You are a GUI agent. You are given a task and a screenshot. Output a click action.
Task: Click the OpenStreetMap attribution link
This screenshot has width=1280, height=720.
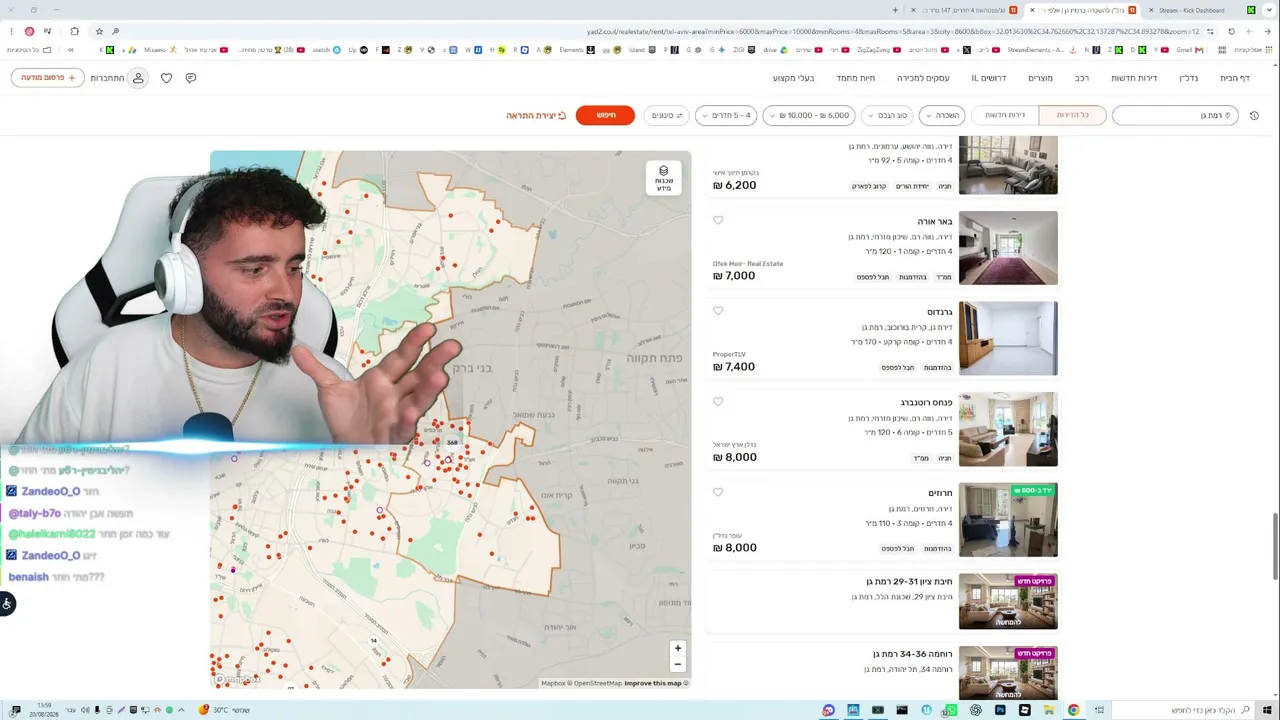598,684
